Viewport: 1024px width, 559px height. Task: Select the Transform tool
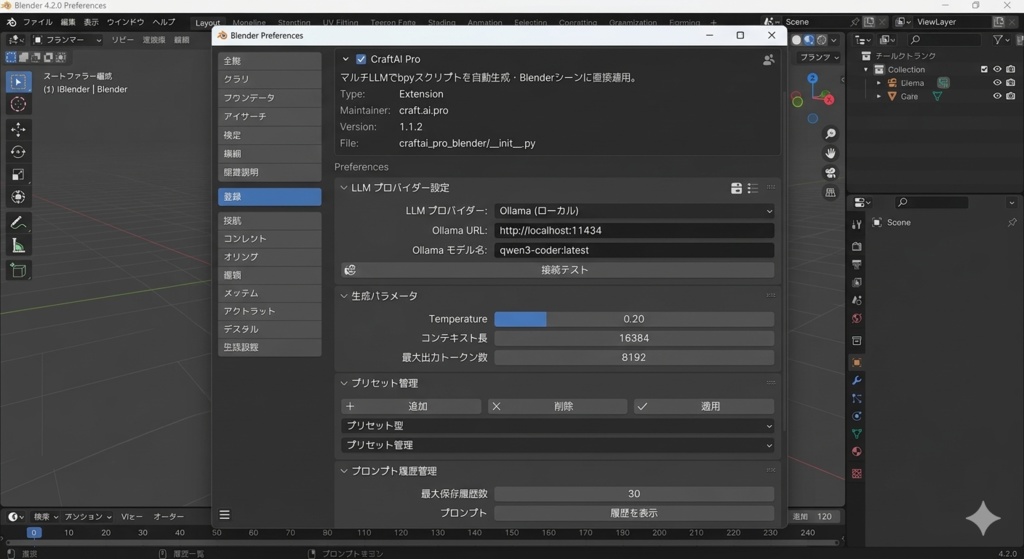18,197
